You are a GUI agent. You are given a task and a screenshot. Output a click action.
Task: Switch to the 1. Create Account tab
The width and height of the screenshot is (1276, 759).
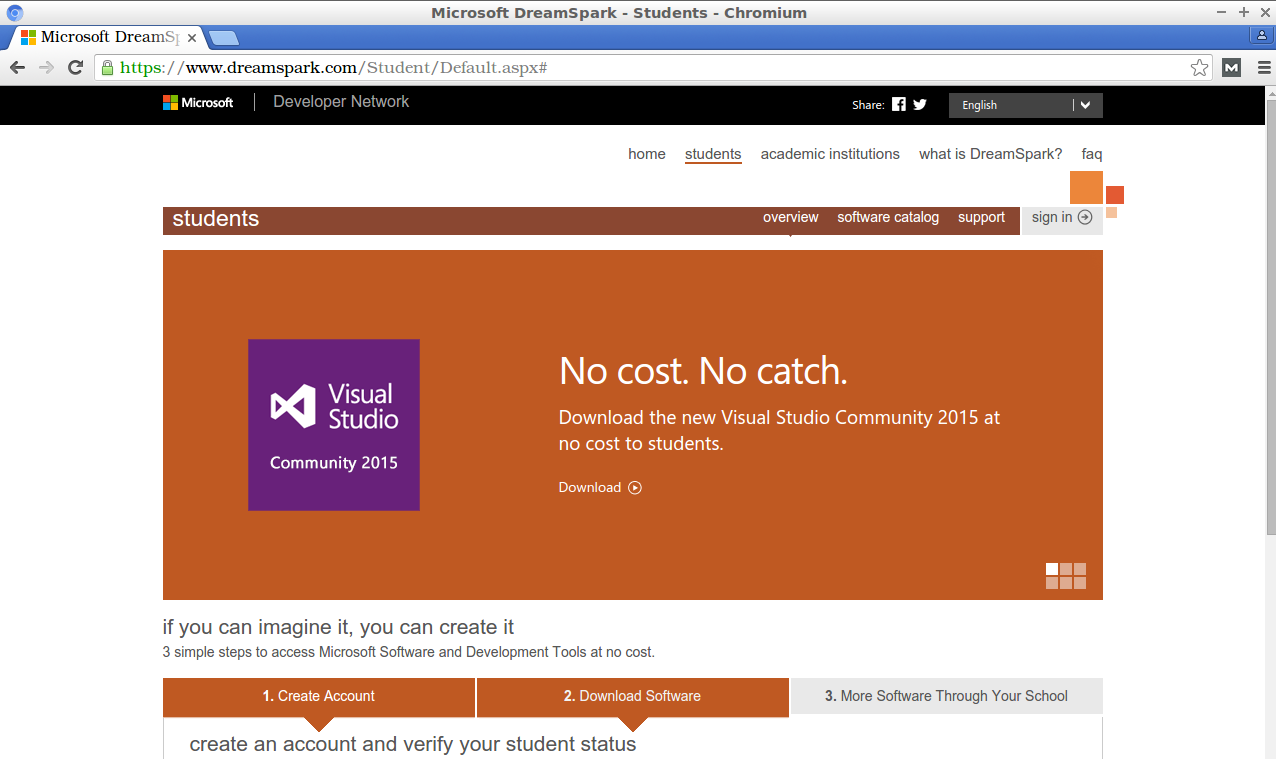point(319,696)
